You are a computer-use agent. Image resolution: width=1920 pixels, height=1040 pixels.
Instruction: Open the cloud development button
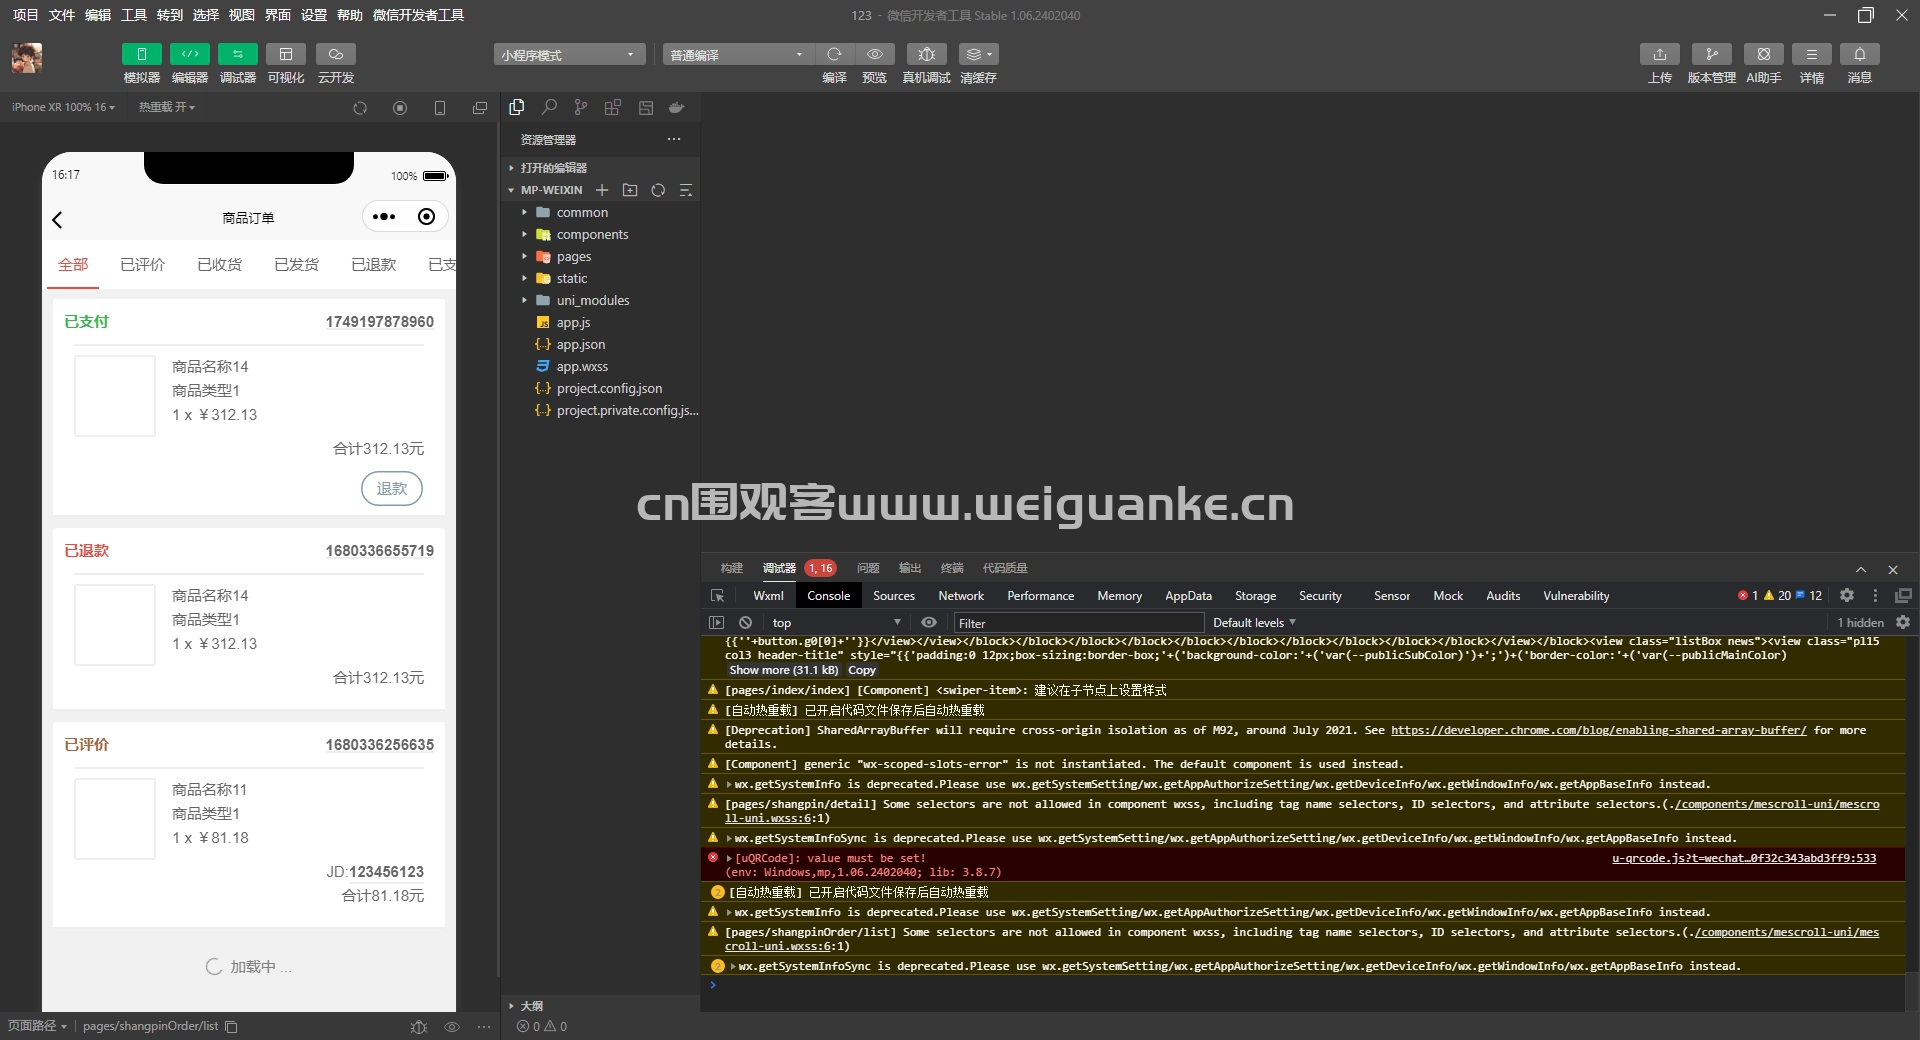(335, 54)
